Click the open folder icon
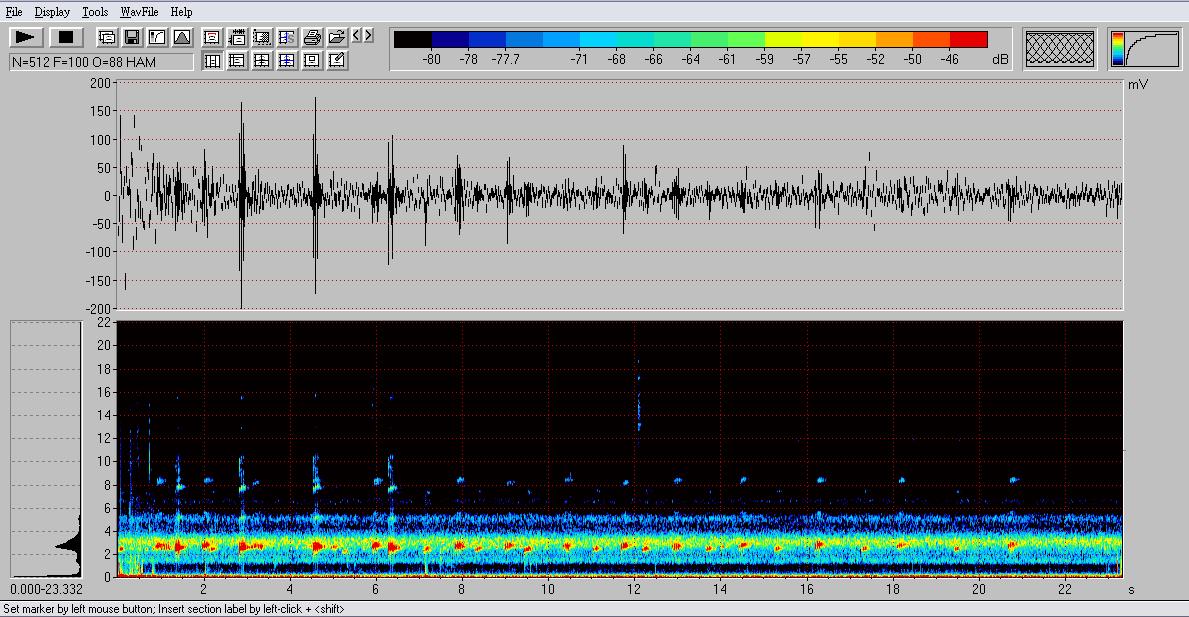Image resolution: width=1189 pixels, height=617 pixels. (x=337, y=37)
